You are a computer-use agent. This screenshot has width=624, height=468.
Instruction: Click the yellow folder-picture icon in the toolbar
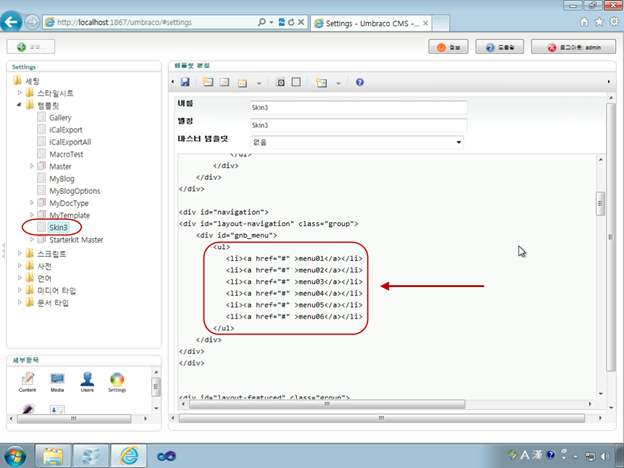click(x=321, y=82)
